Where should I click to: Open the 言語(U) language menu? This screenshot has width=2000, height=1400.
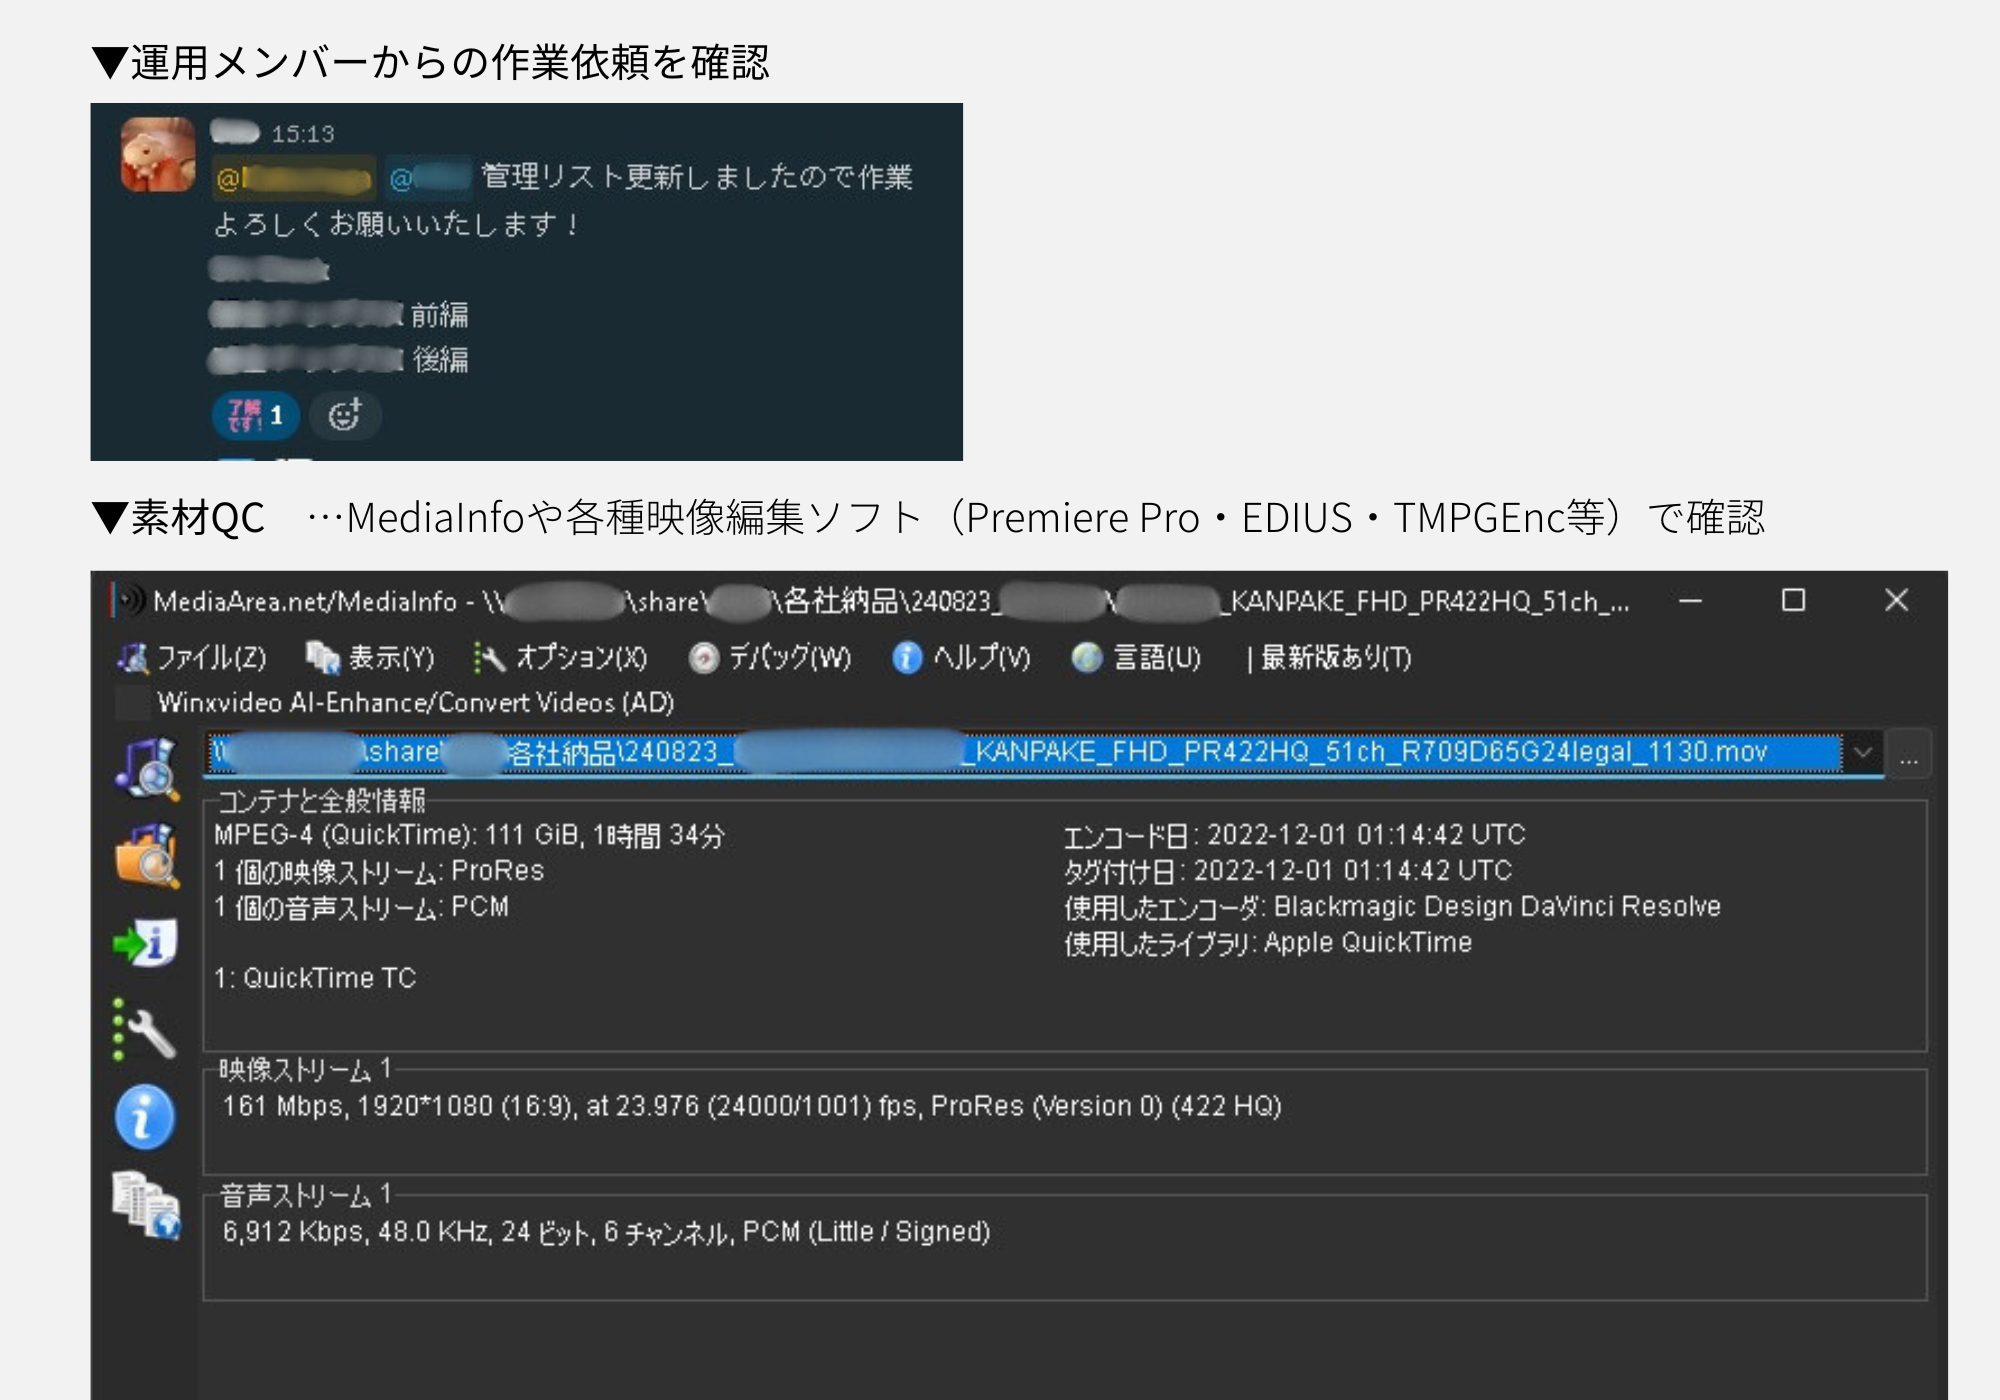(1136, 657)
